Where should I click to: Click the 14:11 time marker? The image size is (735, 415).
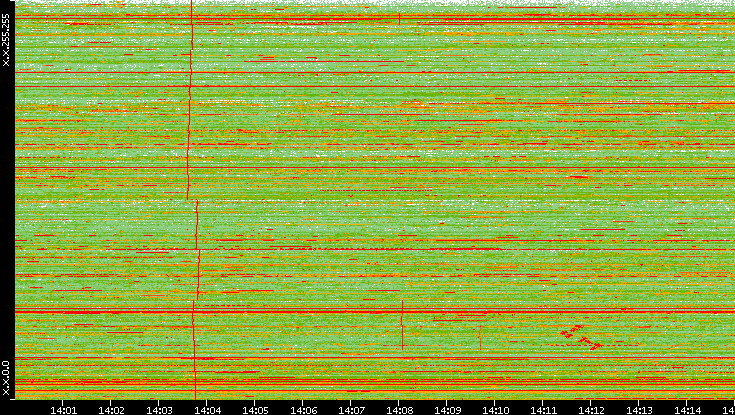point(543,408)
